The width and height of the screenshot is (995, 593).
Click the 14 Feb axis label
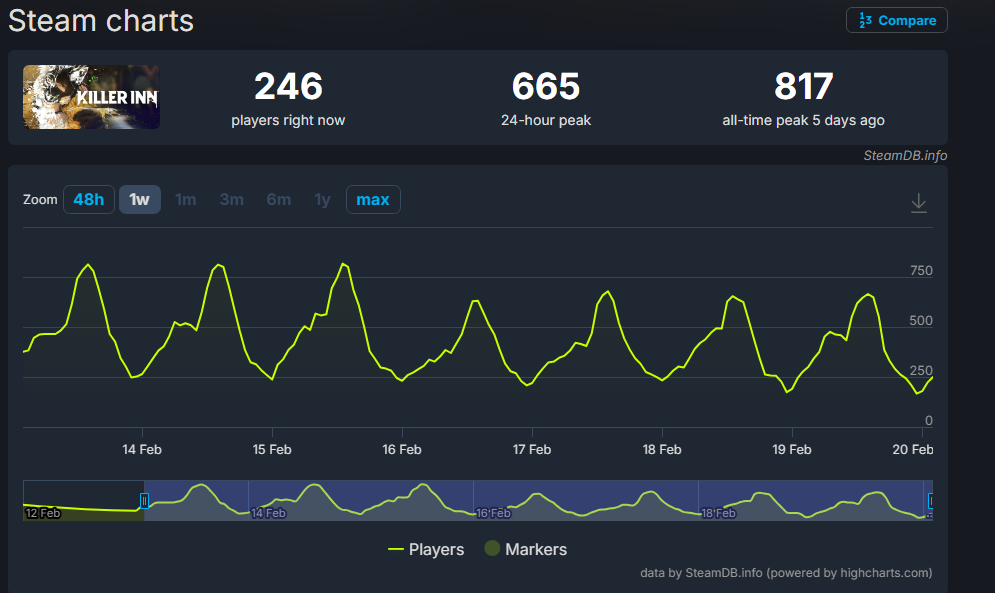coord(142,450)
